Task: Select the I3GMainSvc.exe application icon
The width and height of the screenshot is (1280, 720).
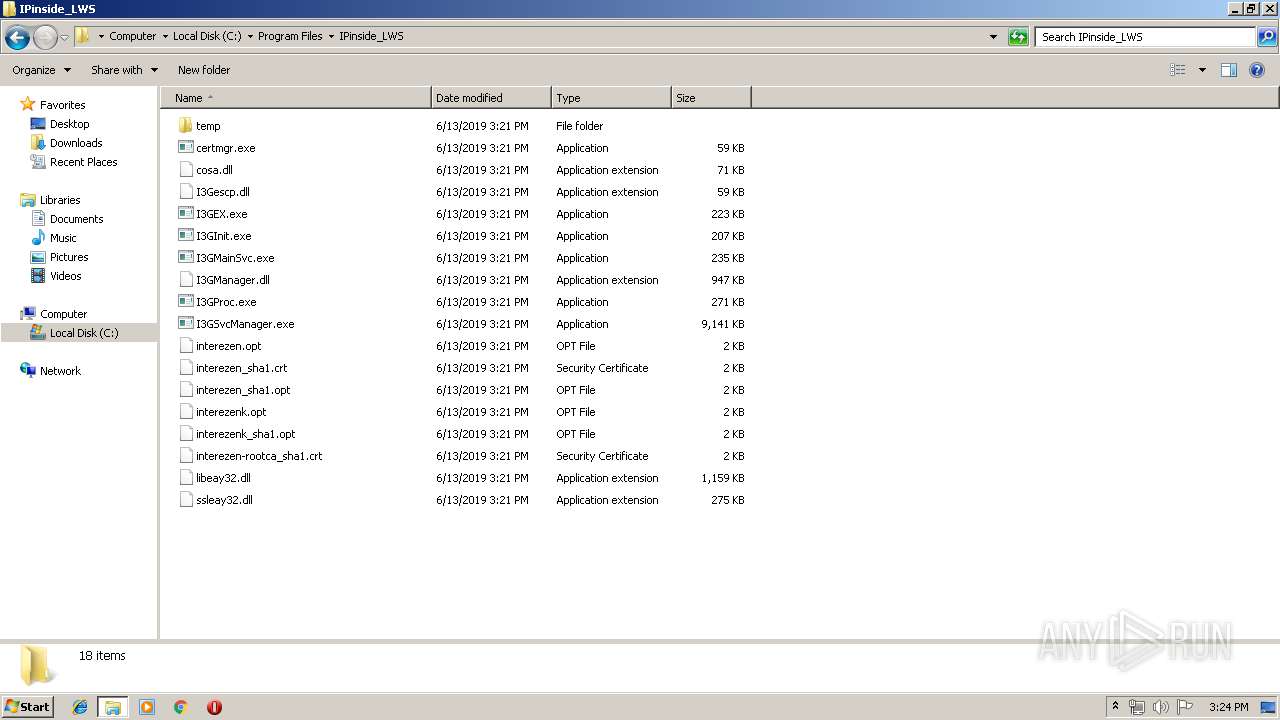Action: [185, 258]
